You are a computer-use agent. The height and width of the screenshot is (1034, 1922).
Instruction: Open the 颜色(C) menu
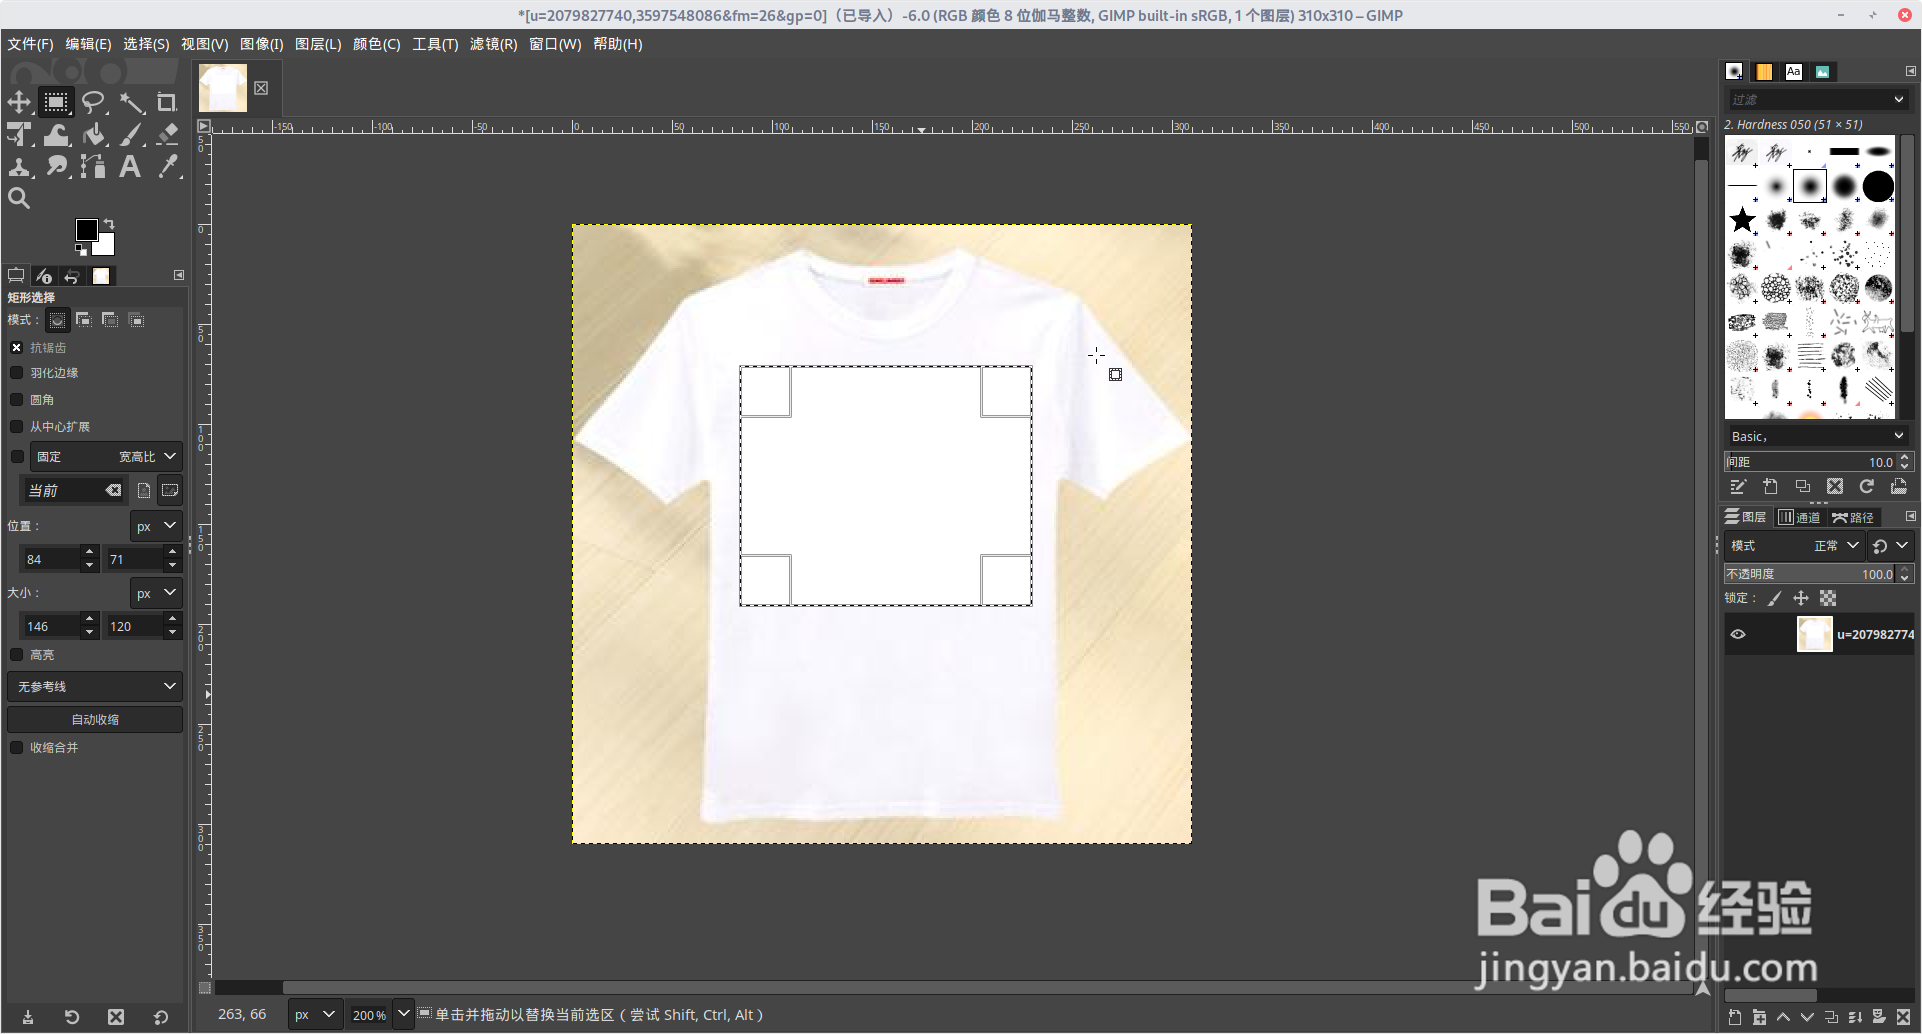[x=376, y=44]
